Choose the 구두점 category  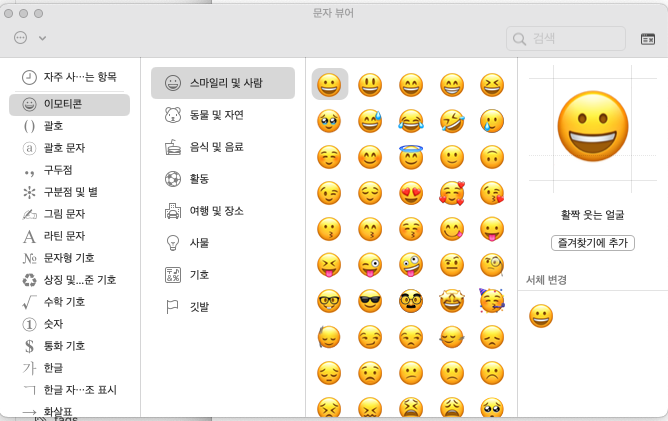(x=69, y=170)
